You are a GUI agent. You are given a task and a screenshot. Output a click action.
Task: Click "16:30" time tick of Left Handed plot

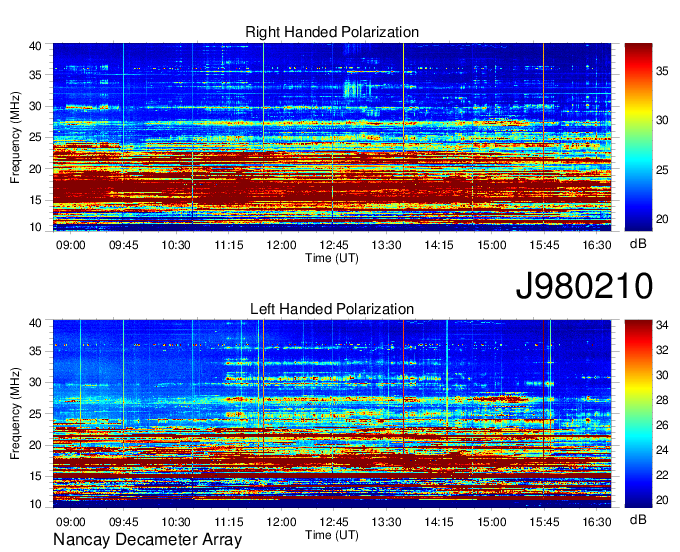pos(597,522)
